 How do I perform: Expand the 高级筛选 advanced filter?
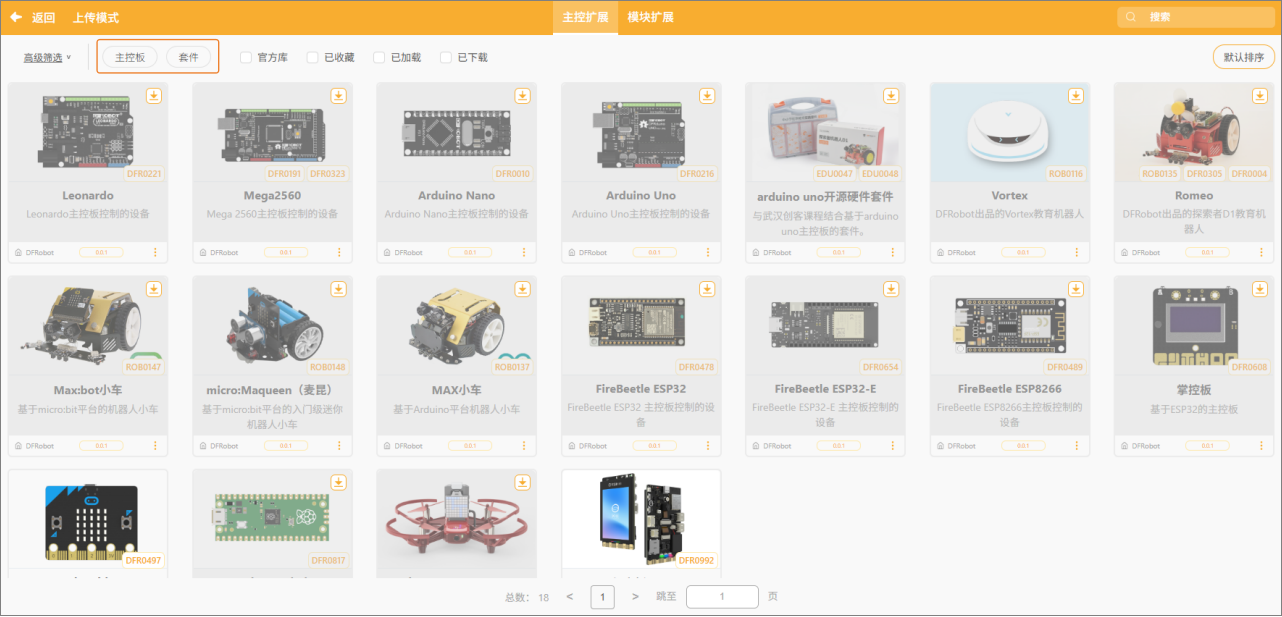47,58
